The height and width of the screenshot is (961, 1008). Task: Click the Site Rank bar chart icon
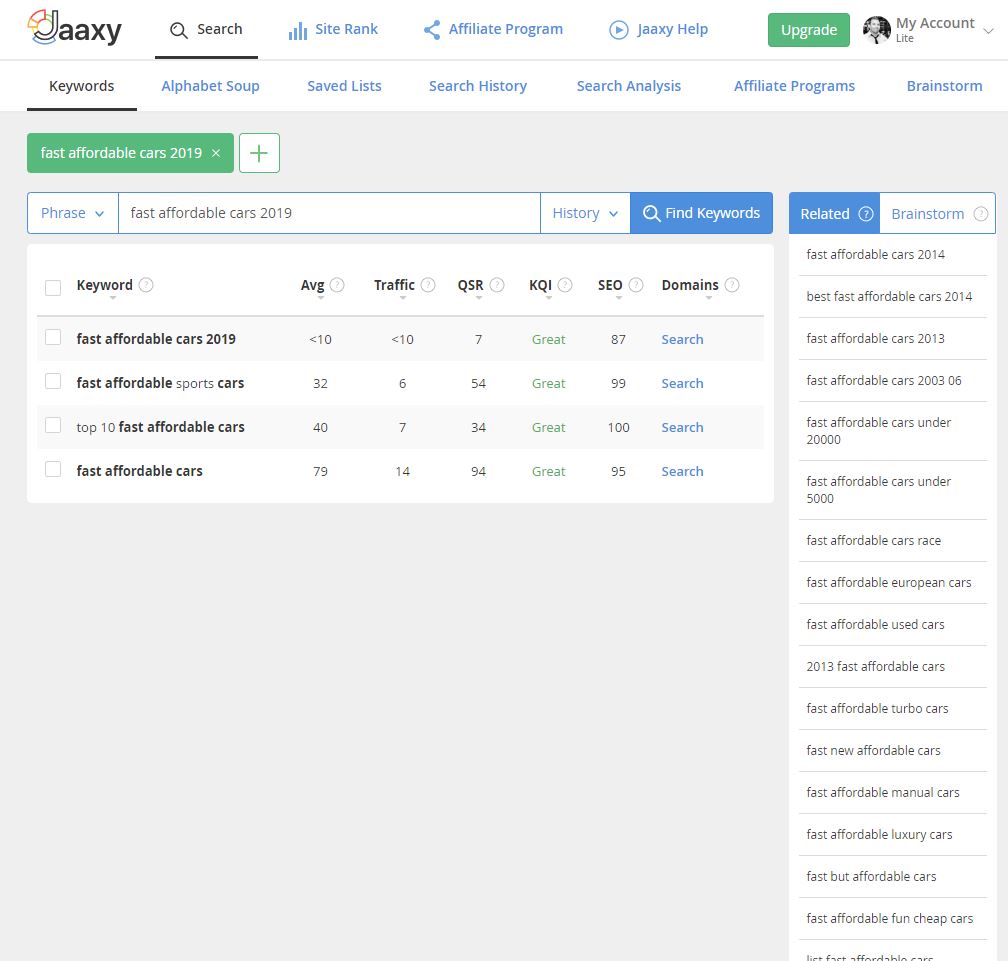coord(298,30)
